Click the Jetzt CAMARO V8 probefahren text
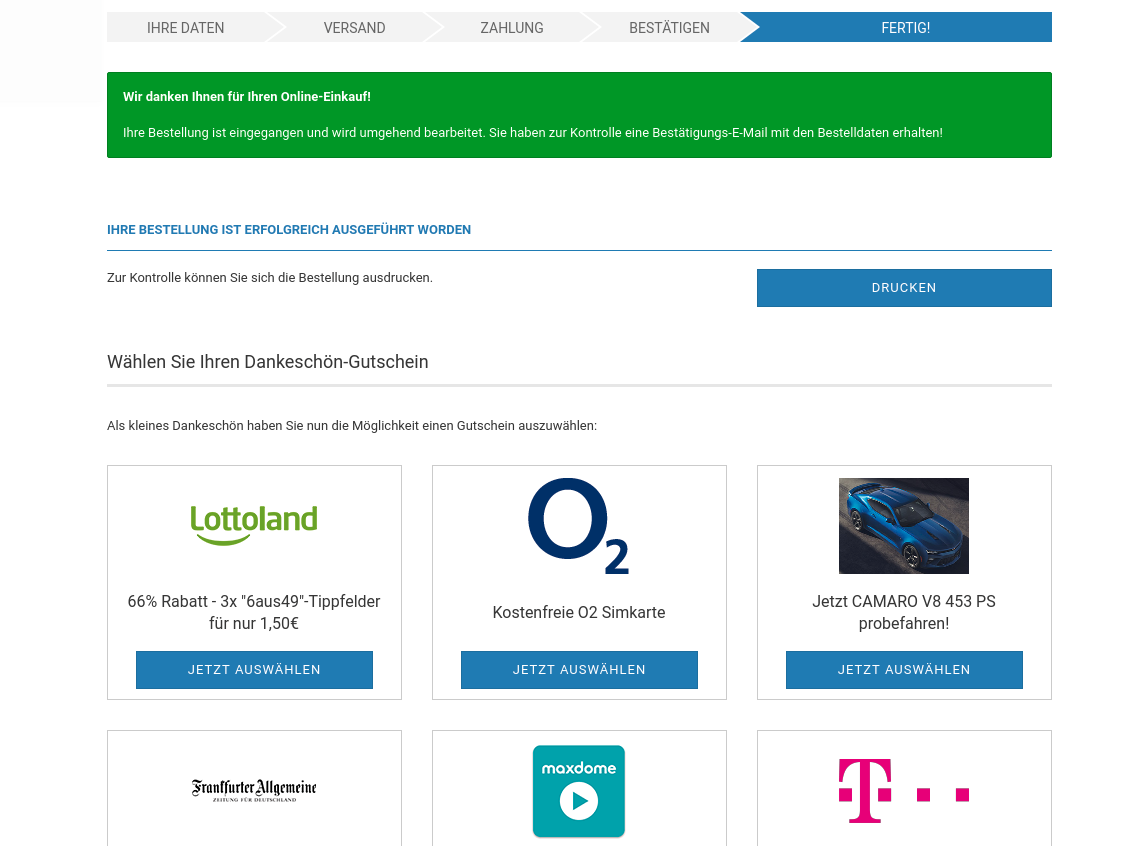The height and width of the screenshot is (846, 1127). (903, 612)
